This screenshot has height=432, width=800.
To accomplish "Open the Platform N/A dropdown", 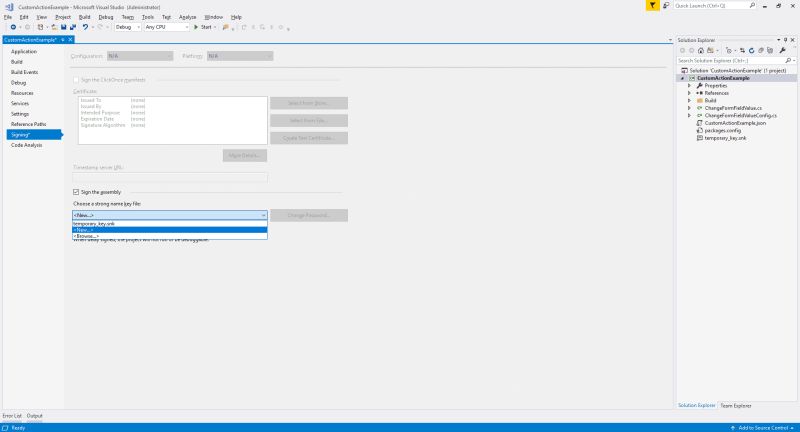I will coord(240,56).
